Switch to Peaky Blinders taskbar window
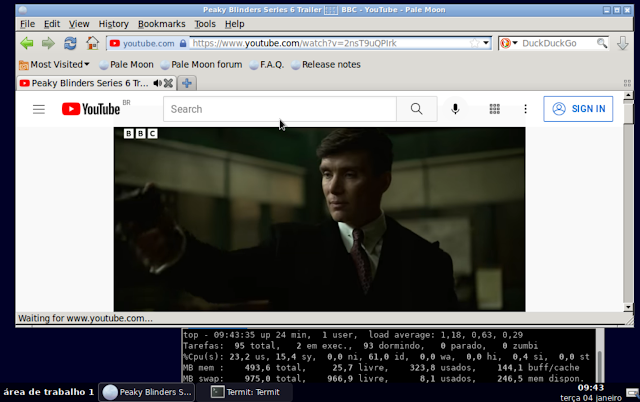The height and width of the screenshot is (402, 640). point(147,392)
